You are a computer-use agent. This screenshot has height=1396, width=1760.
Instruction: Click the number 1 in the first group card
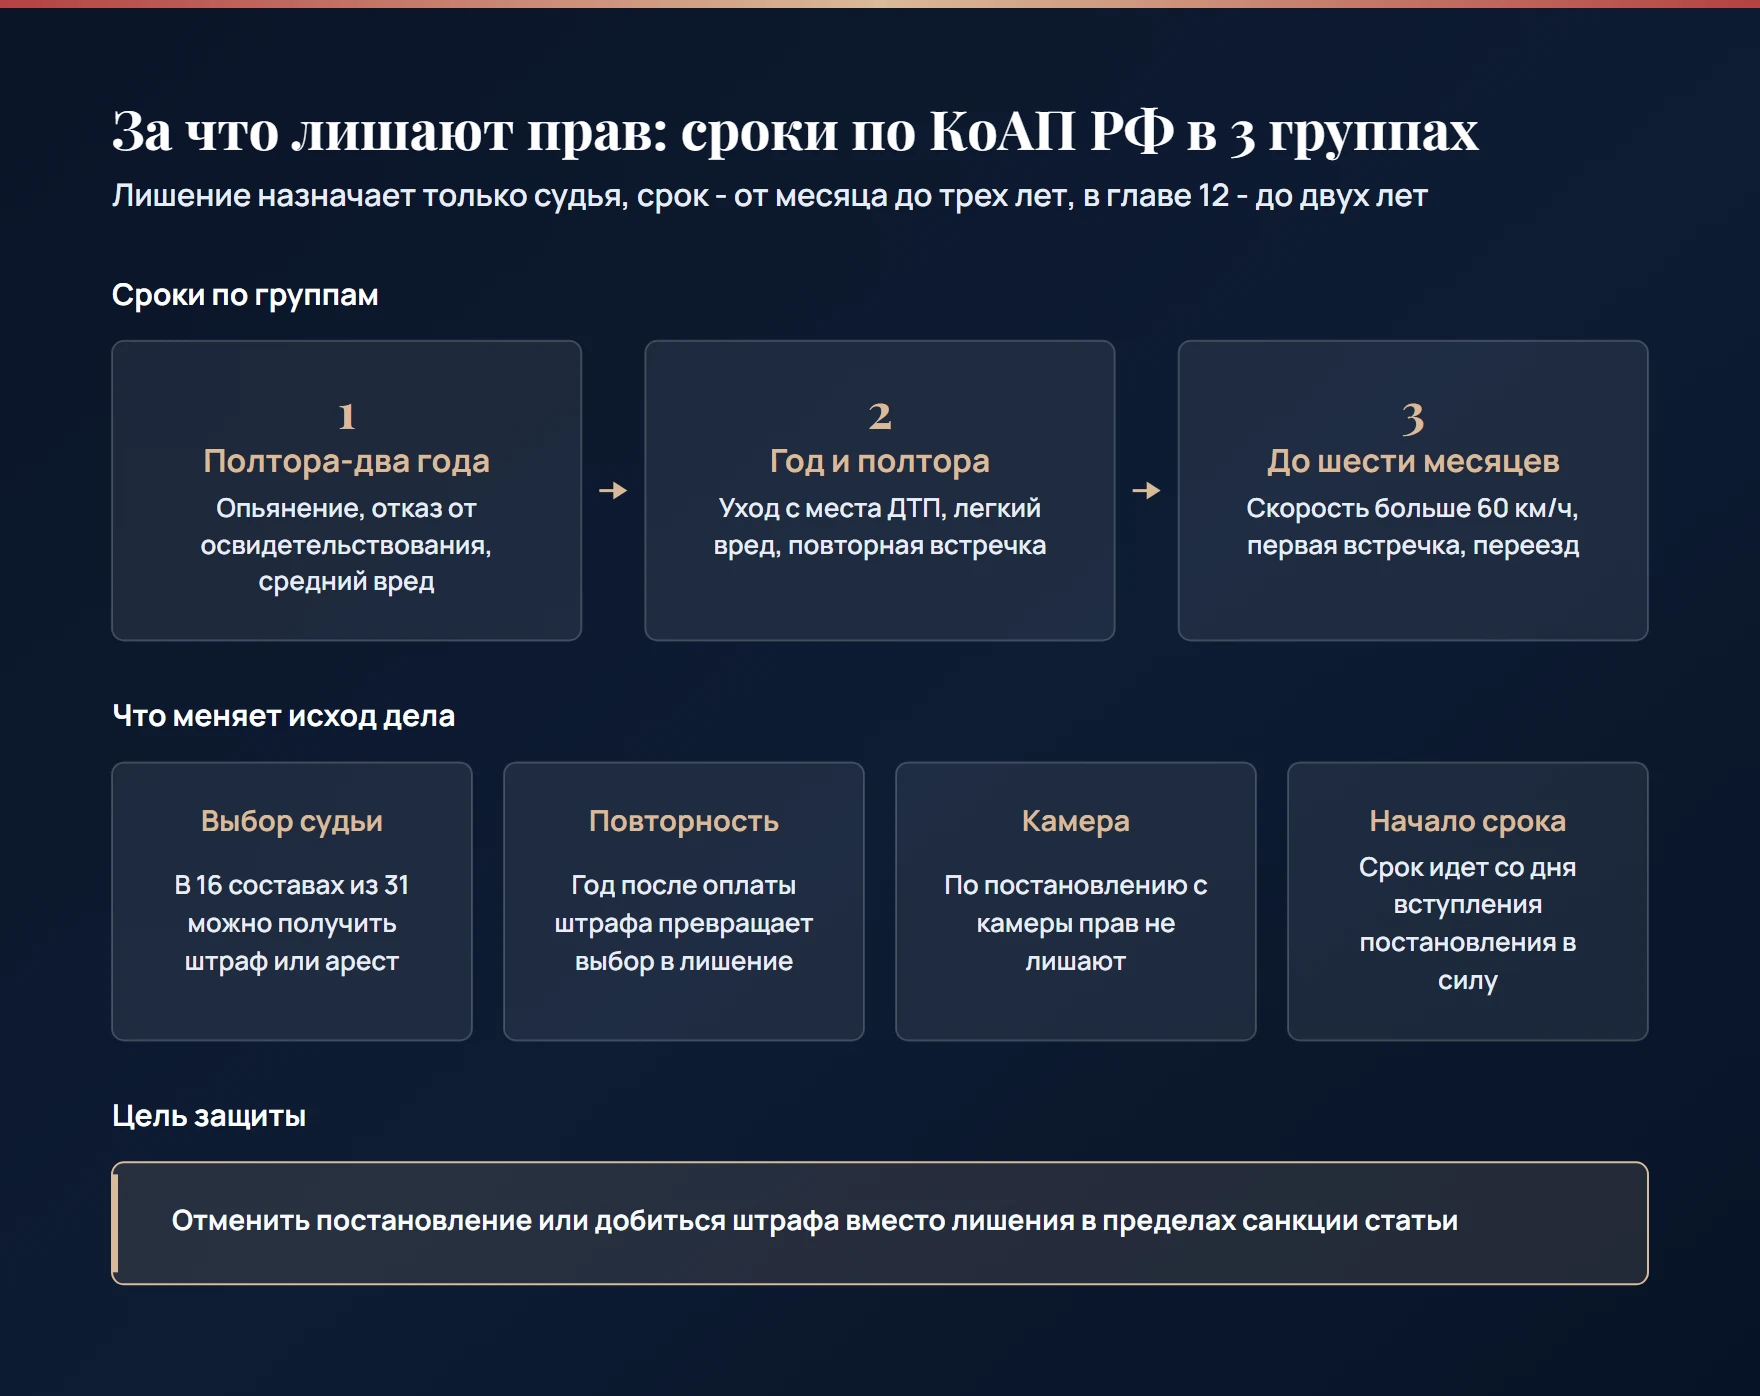coord(346,416)
